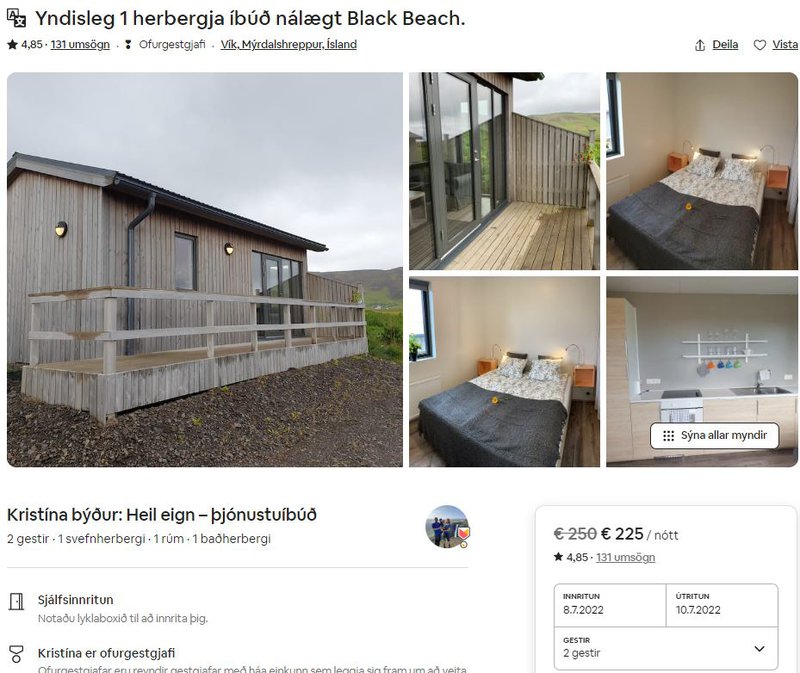Open the wooden deck terrace photo
This screenshot has height=673, width=800.
pos(504,171)
